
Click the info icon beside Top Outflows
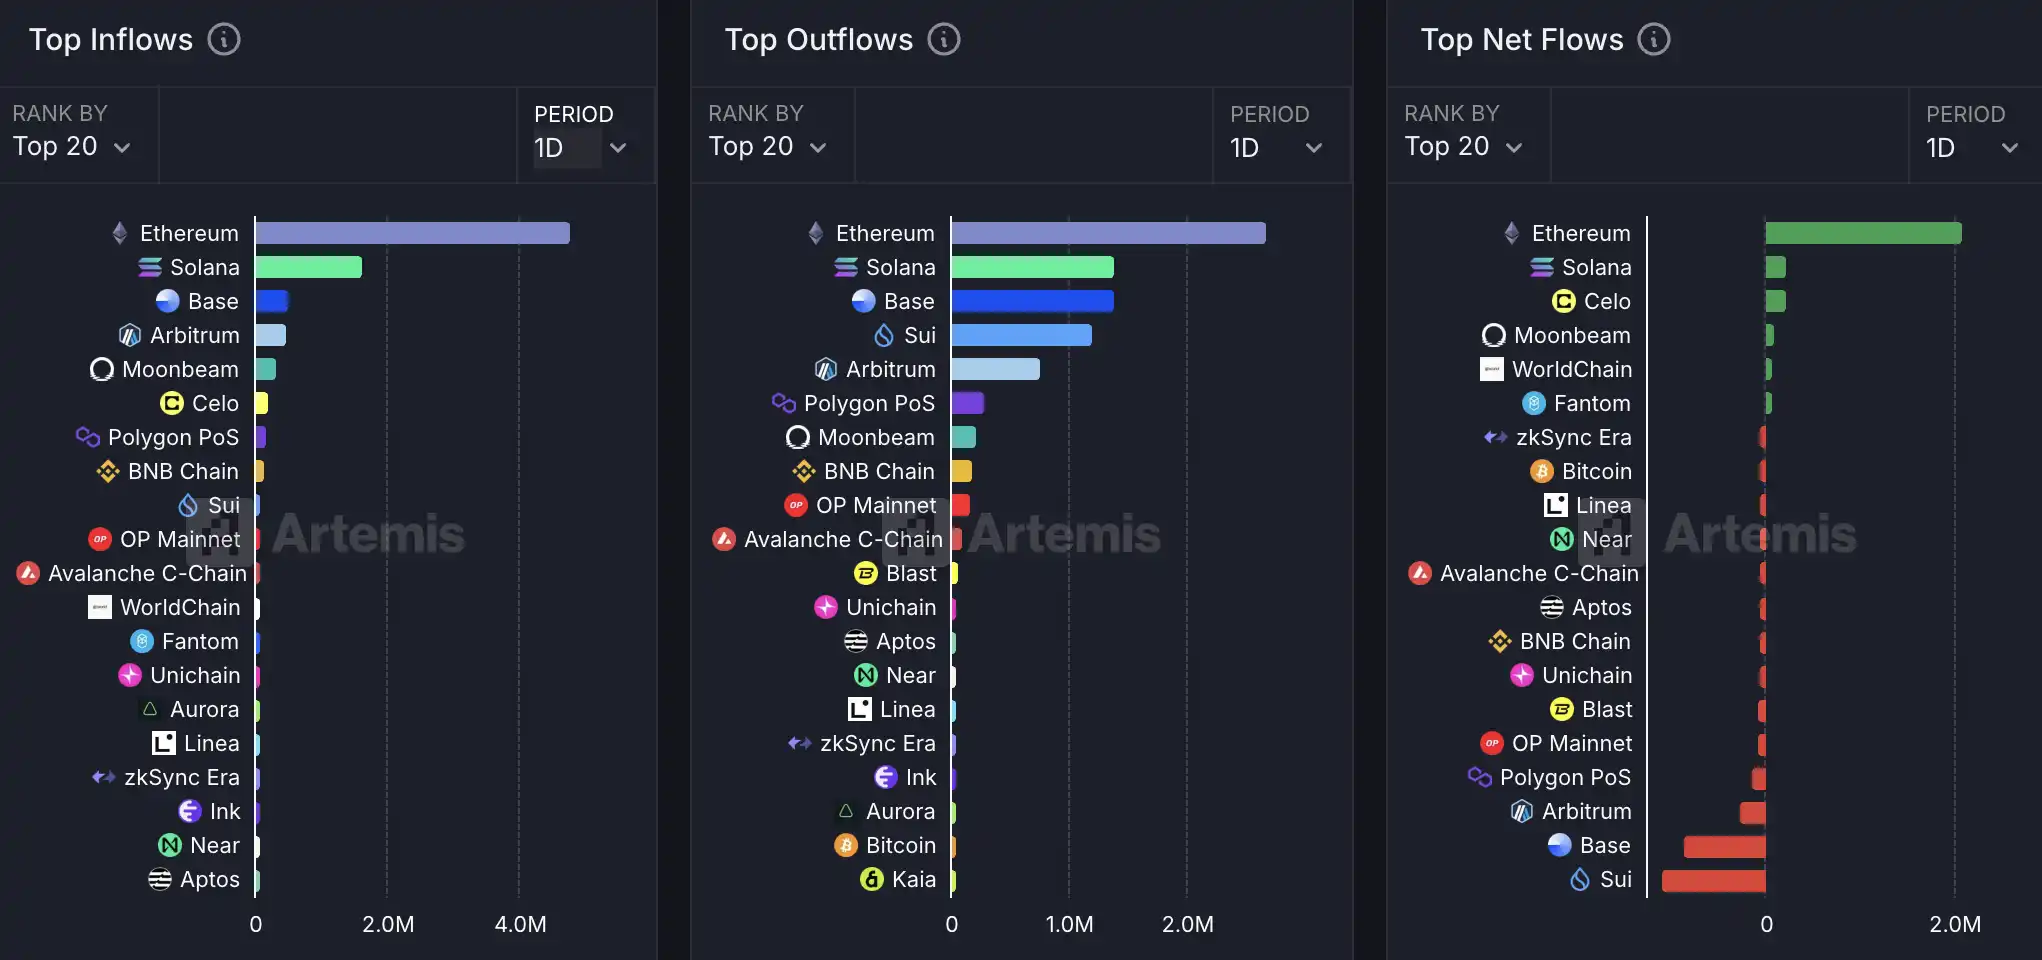944,39
